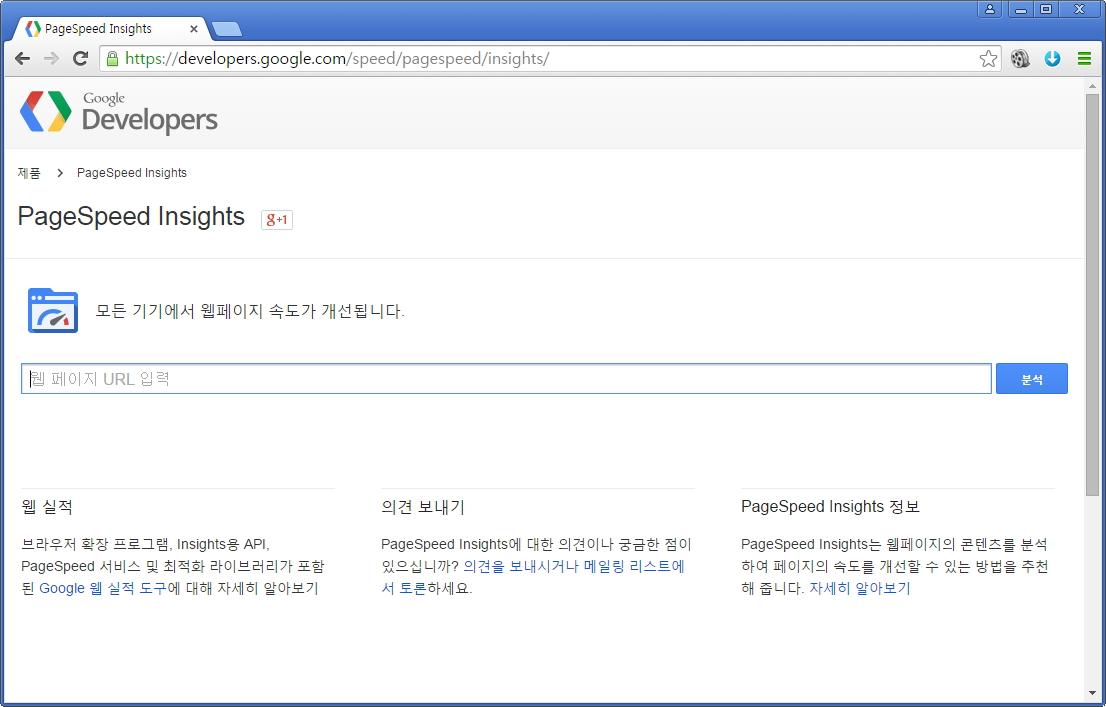Reload the page with the refresh icon
1106x707 pixels.
coord(81,59)
